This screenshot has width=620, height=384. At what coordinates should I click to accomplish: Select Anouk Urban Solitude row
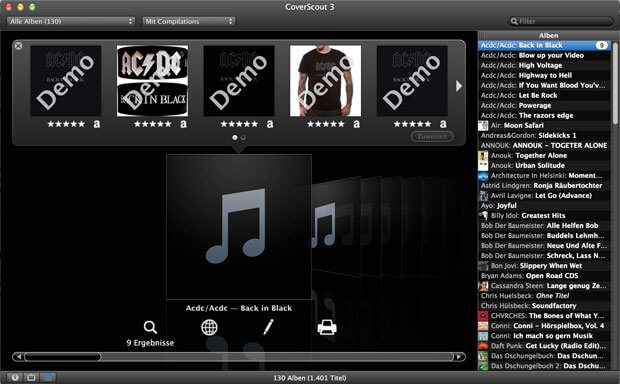544,166
